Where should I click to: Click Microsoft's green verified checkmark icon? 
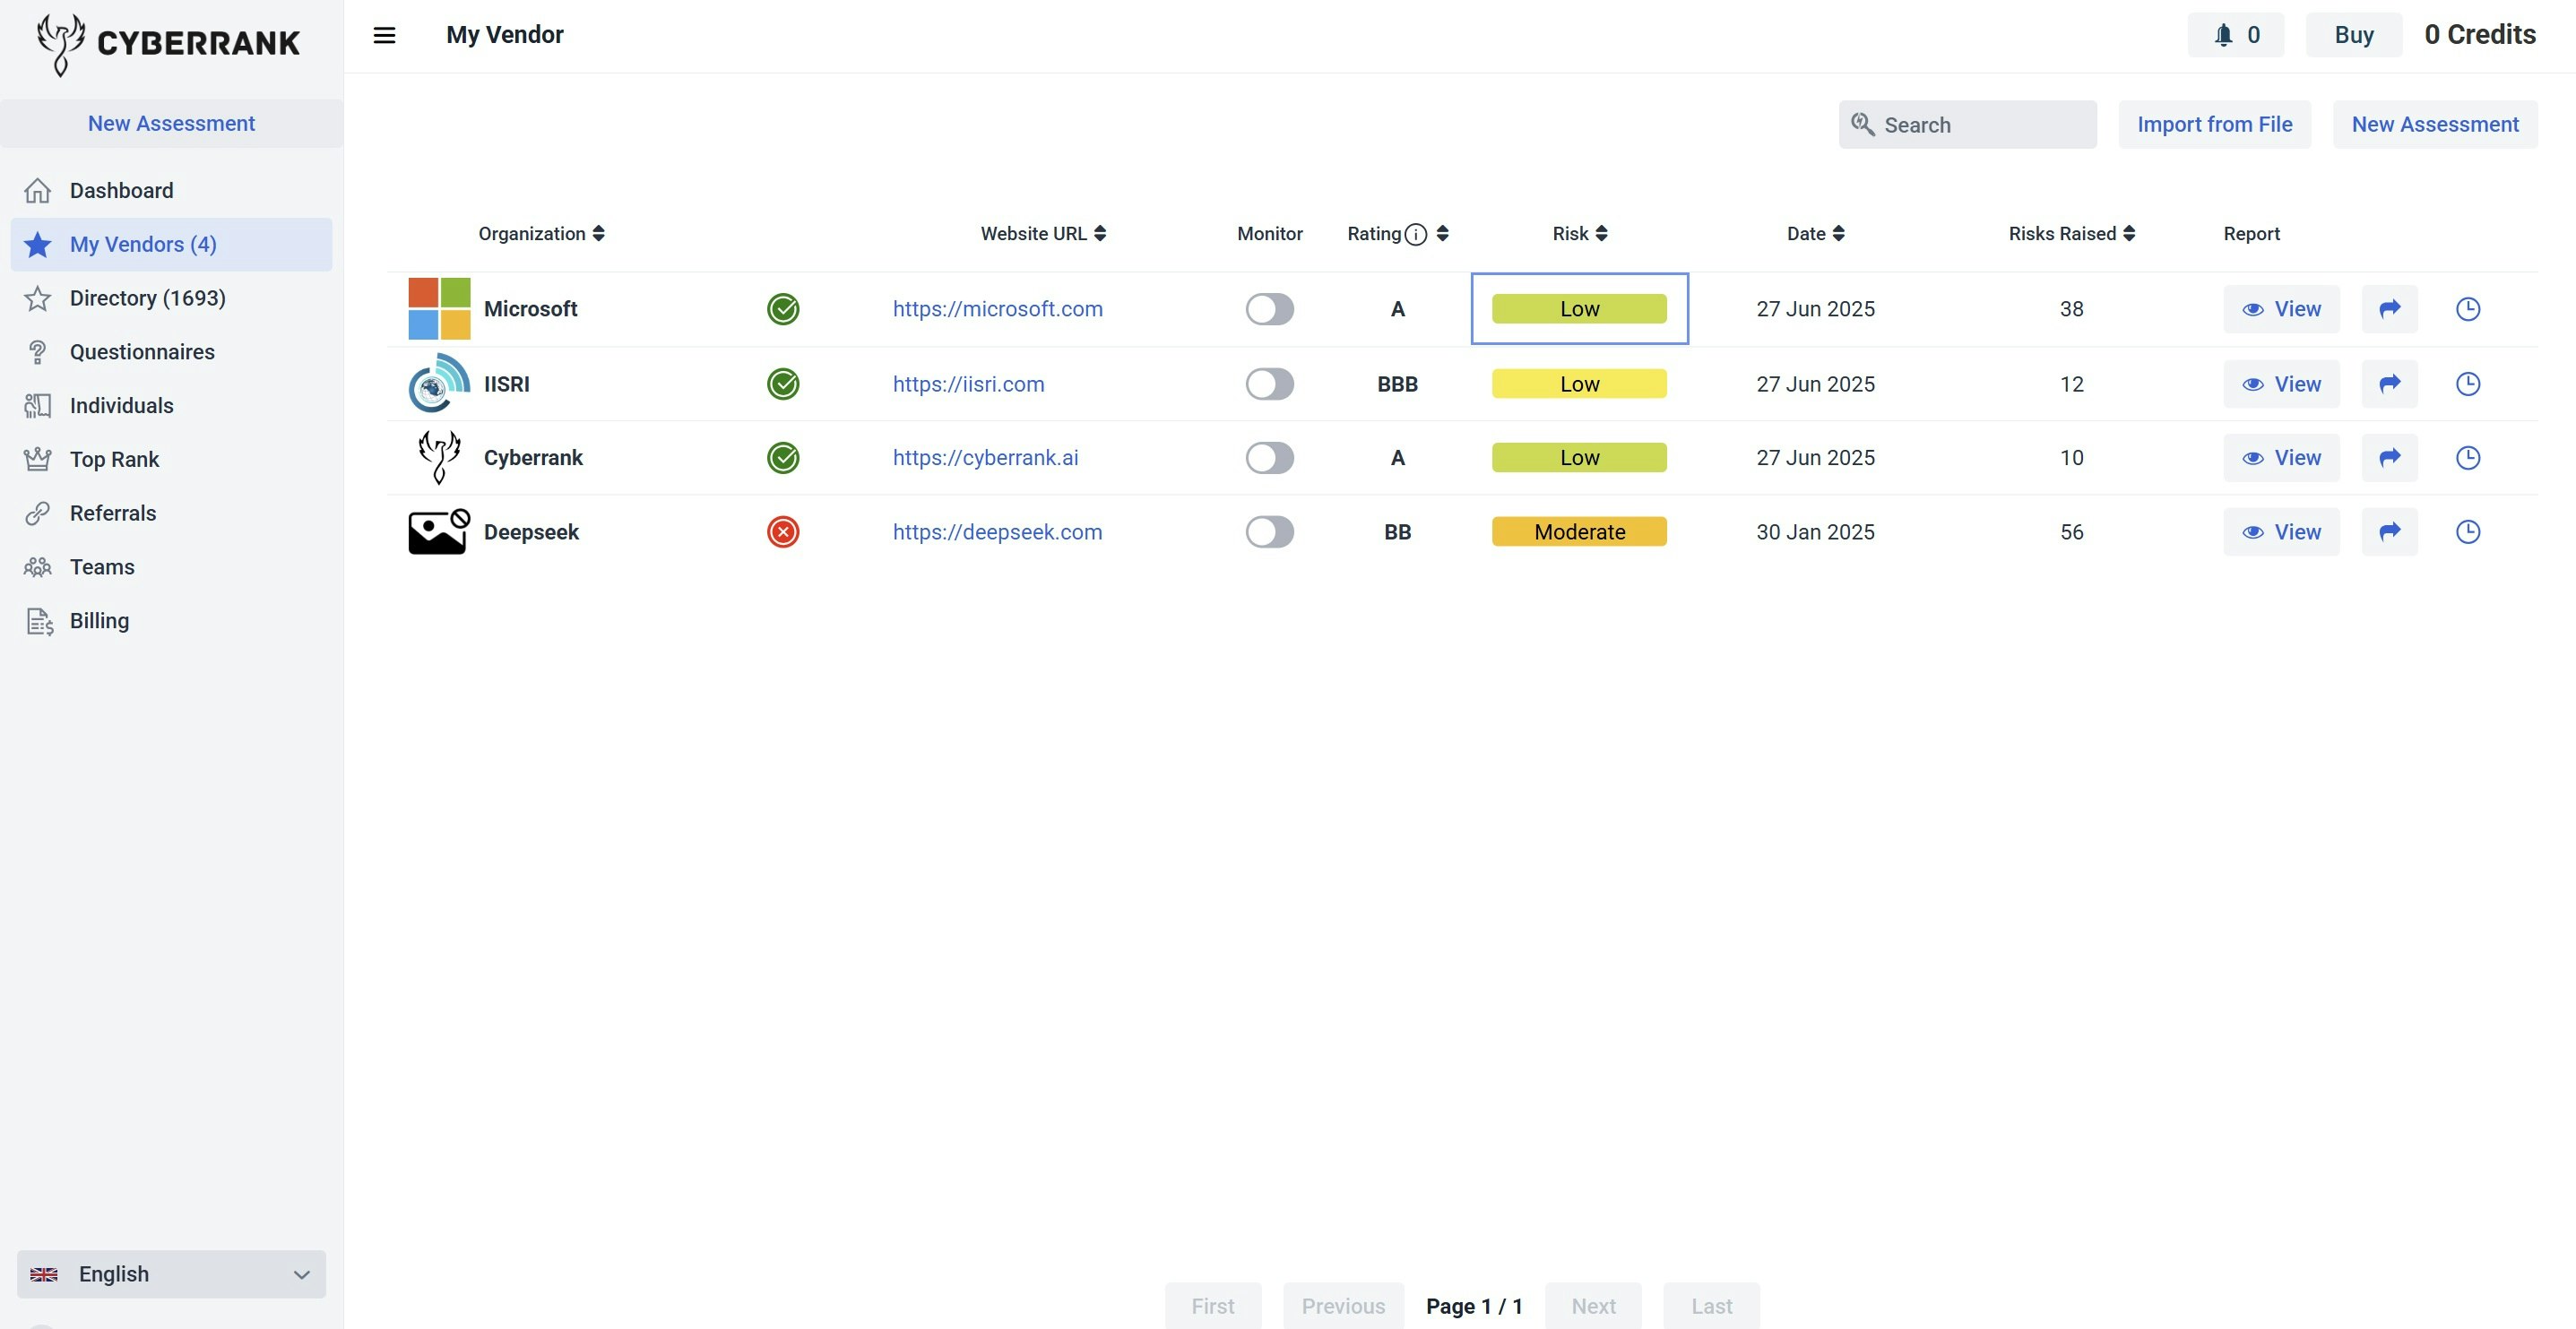coord(783,309)
